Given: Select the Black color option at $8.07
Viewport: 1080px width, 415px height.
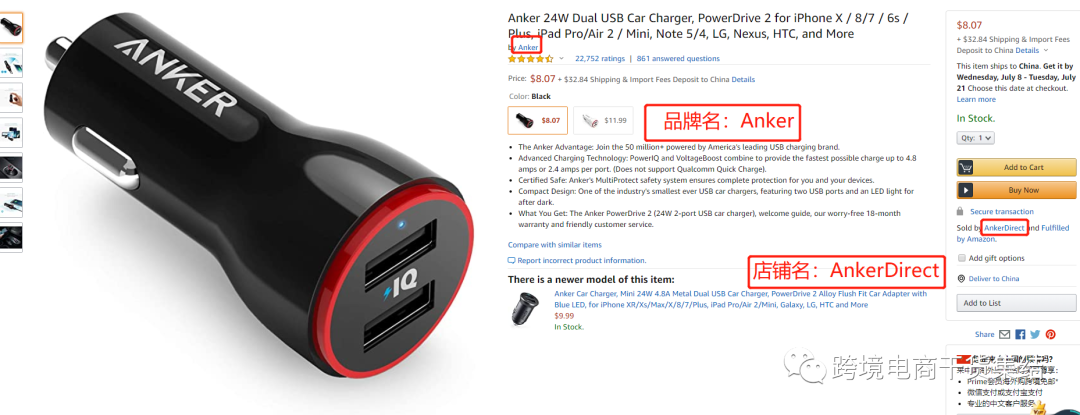Looking at the screenshot, I should coord(537,120).
